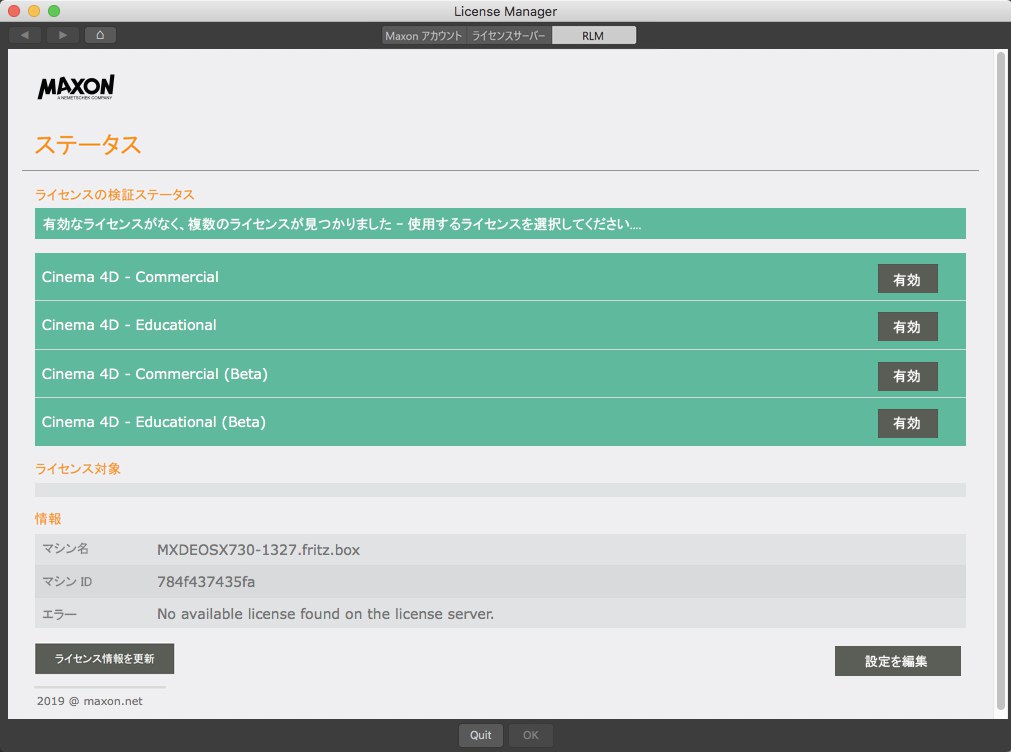Quit the License Manager
The height and width of the screenshot is (752, 1011).
[x=480, y=735]
